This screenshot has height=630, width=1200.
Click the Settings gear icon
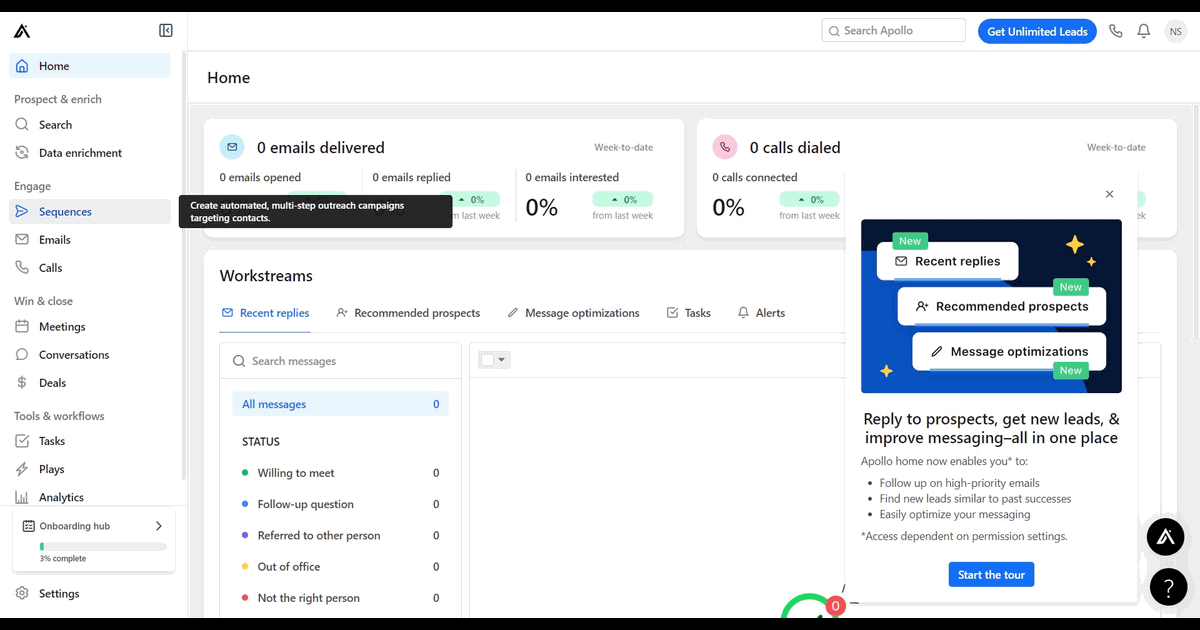pos(22,593)
